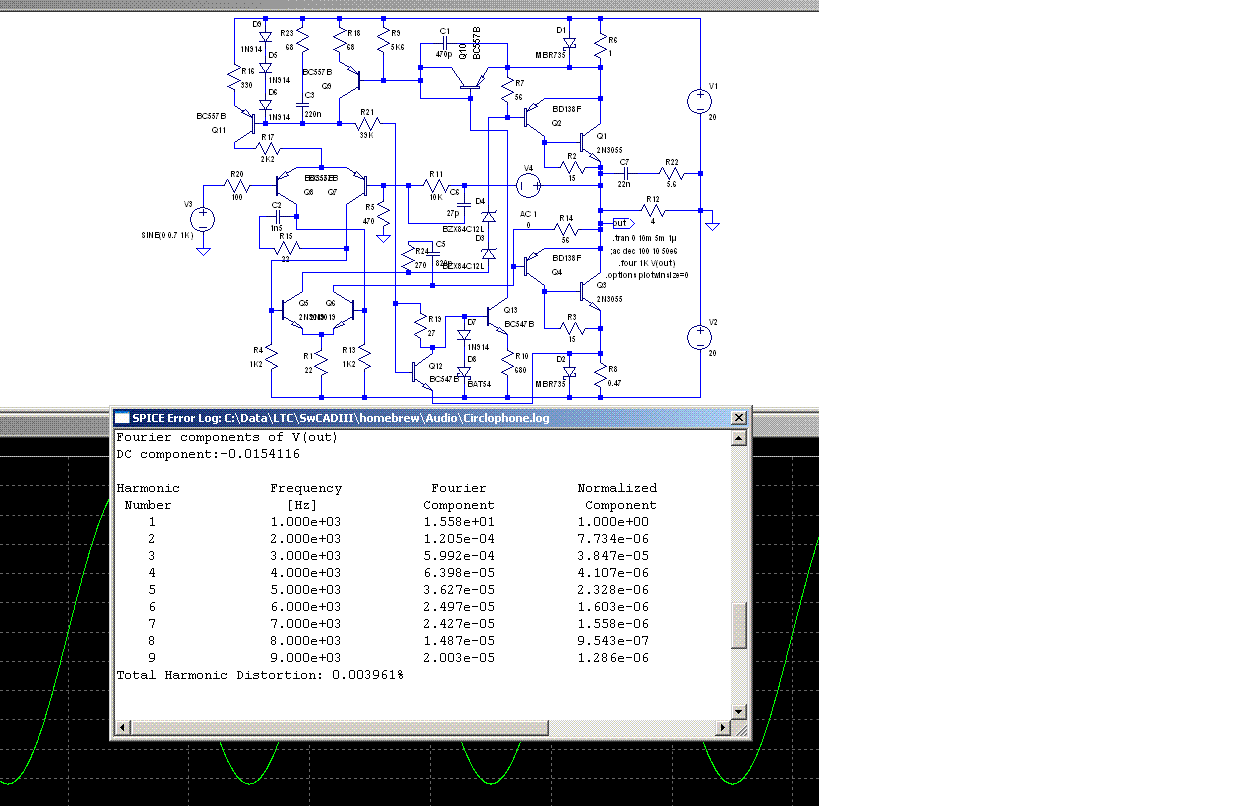This screenshot has width=1253, height=806.
Task: Close the SPICE Error Log window
Action: (739, 418)
